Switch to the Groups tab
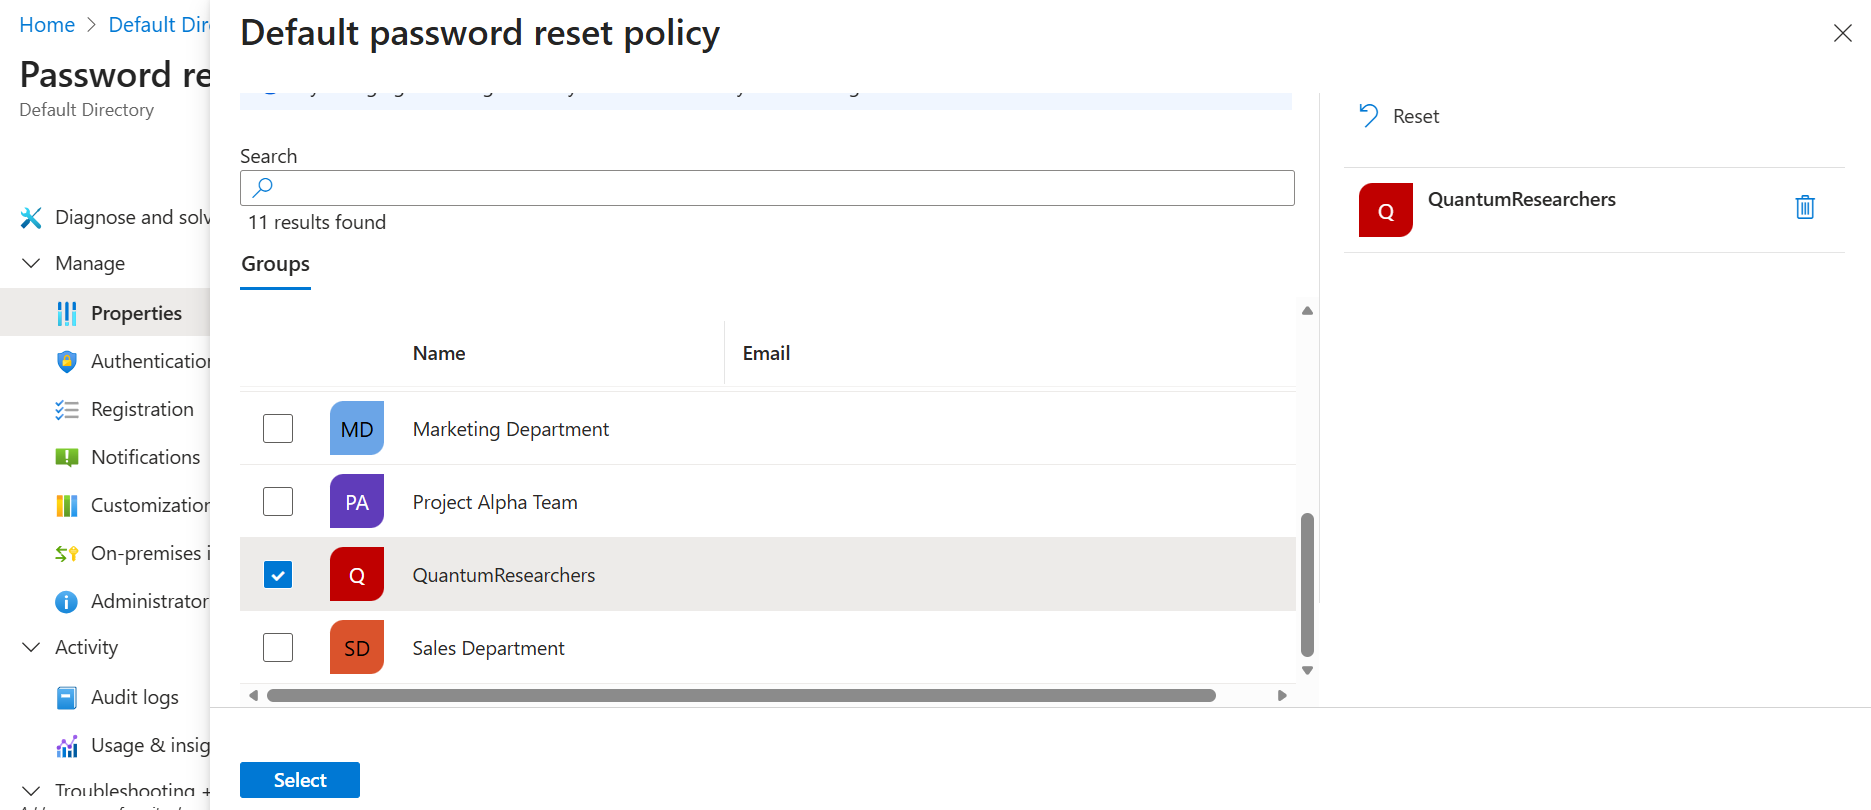The height and width of the screenshot is (810, 1871). pos(275,264)
